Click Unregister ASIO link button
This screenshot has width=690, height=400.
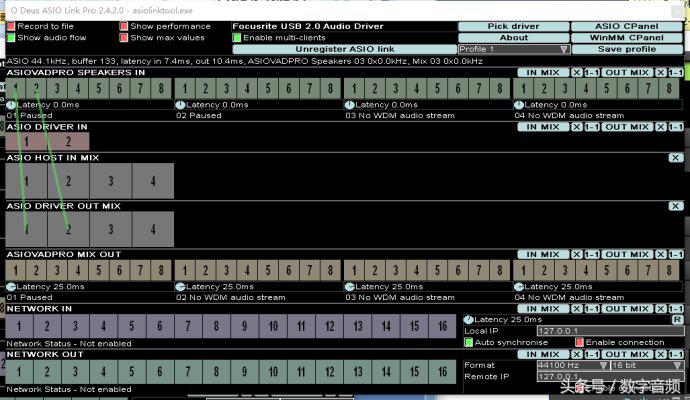(345, 49)
